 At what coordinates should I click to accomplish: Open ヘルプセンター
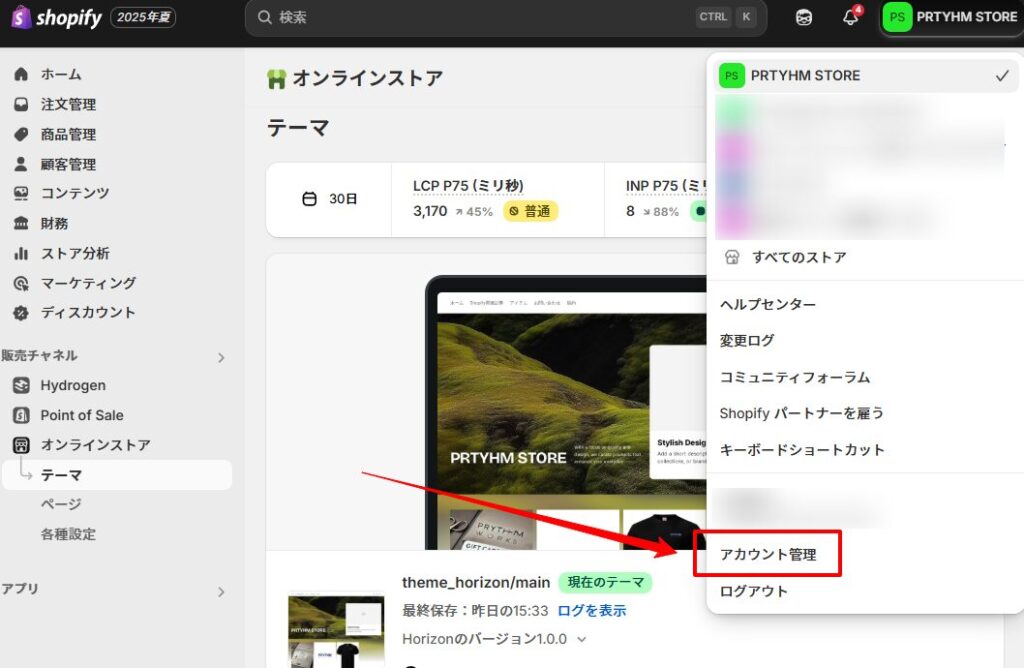pyautogui.click(x=767, y=304)
